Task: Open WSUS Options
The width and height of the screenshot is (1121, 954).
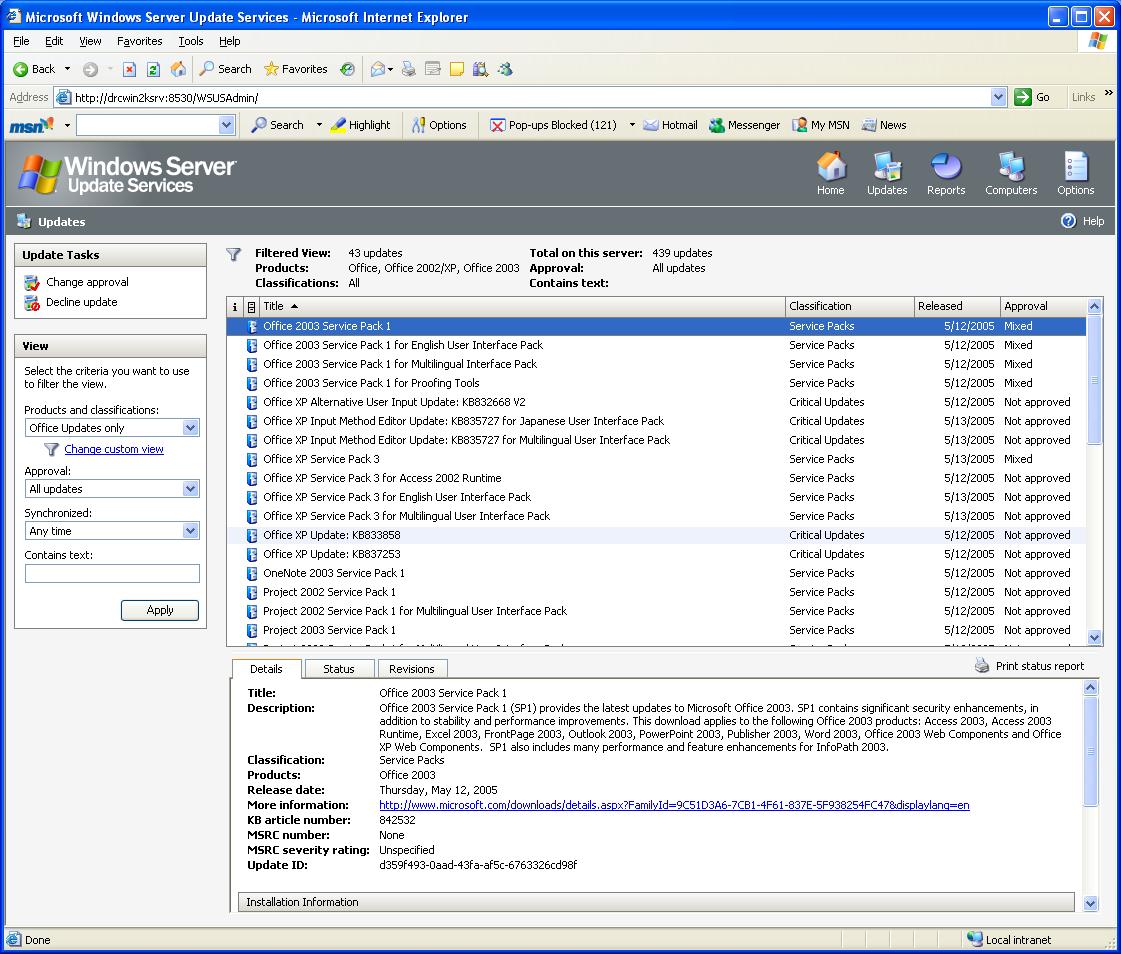Action: (x=1075, y=172)
